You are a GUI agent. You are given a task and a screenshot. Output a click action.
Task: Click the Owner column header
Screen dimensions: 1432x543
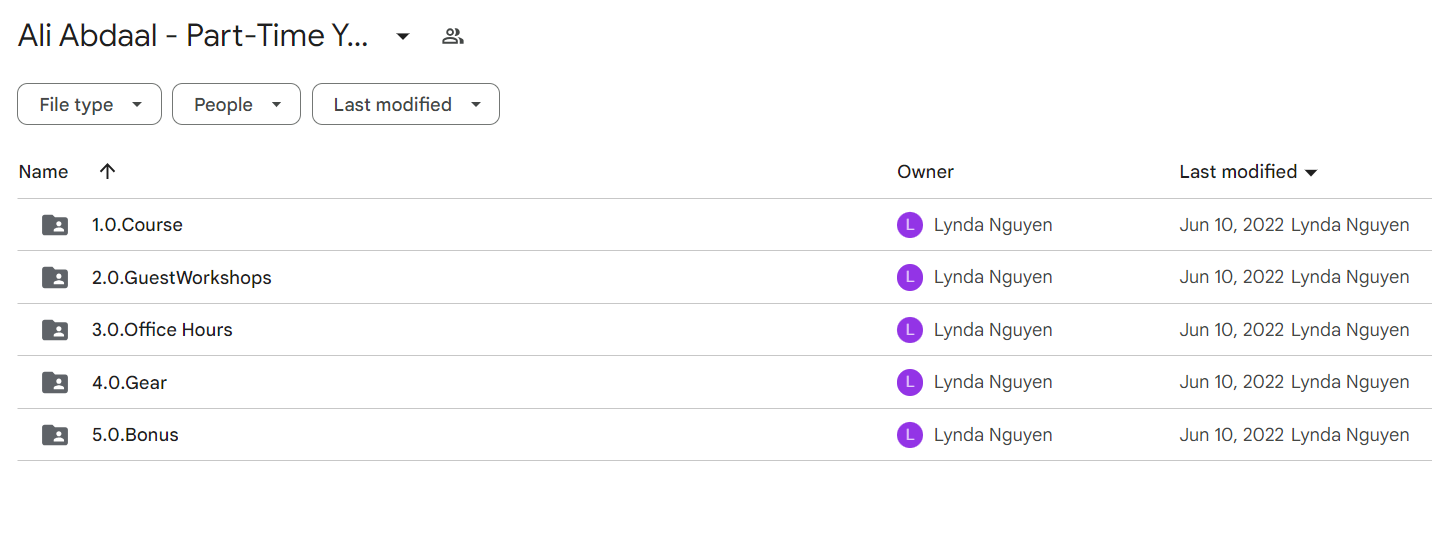coord(925,171)
